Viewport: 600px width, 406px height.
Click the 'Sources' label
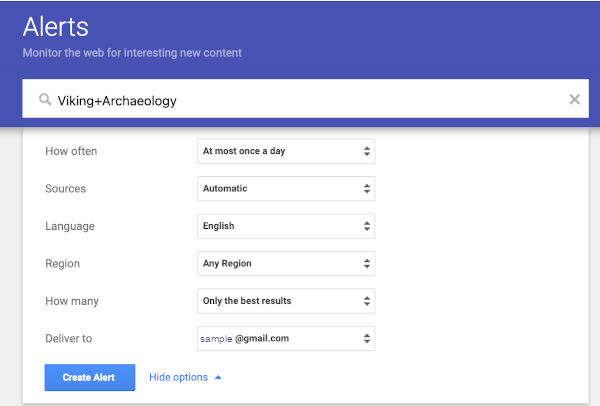[x=66, y=188]
